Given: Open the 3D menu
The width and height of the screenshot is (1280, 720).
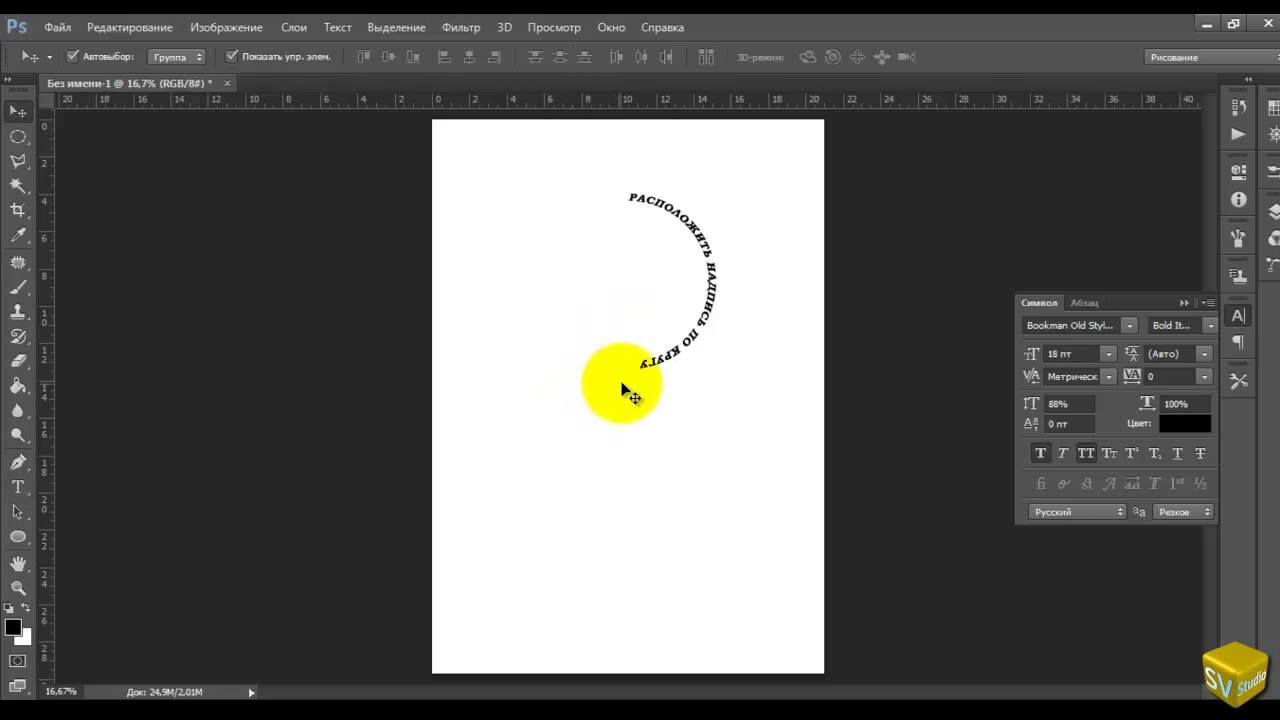Looking at the screenshot, I should point(504,27).
